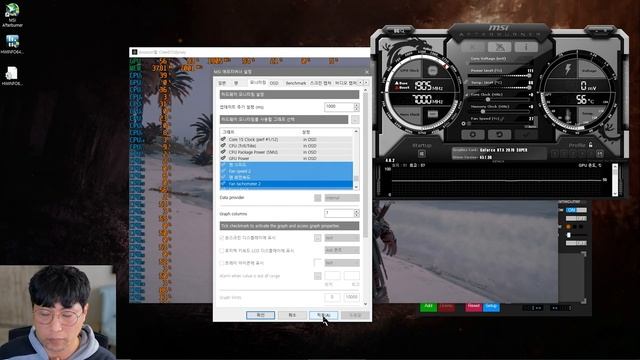Toggle checkmark for CPU (Tctl/Tdie) graph row
640x360 pixels.
[x=223, y=145]
